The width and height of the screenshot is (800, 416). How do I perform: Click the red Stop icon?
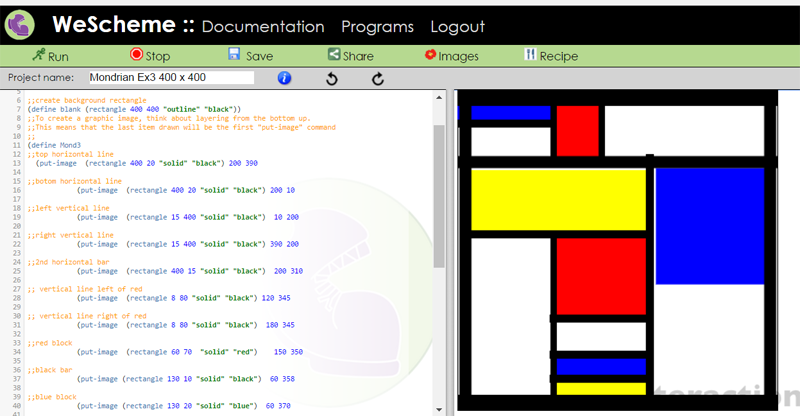[136, 54]
